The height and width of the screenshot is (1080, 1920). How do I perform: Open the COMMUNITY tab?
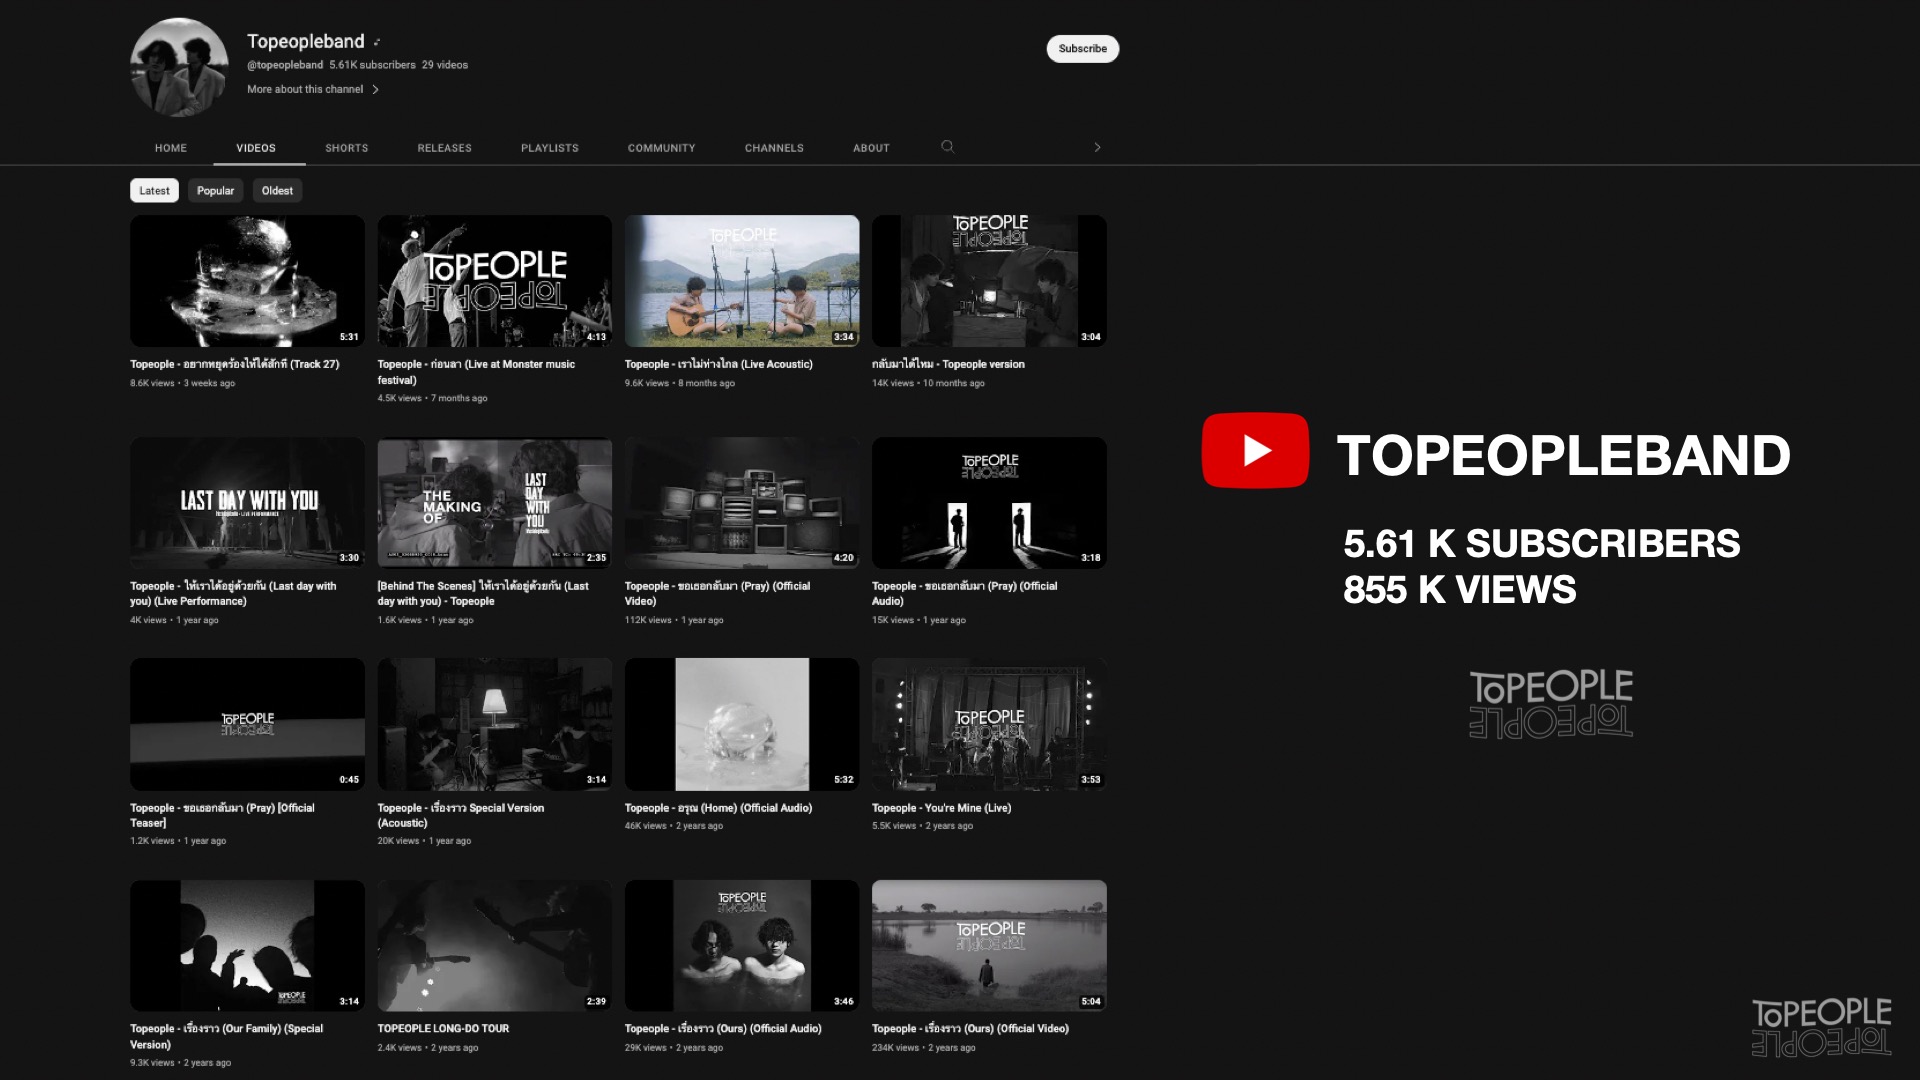pos(662,148)
